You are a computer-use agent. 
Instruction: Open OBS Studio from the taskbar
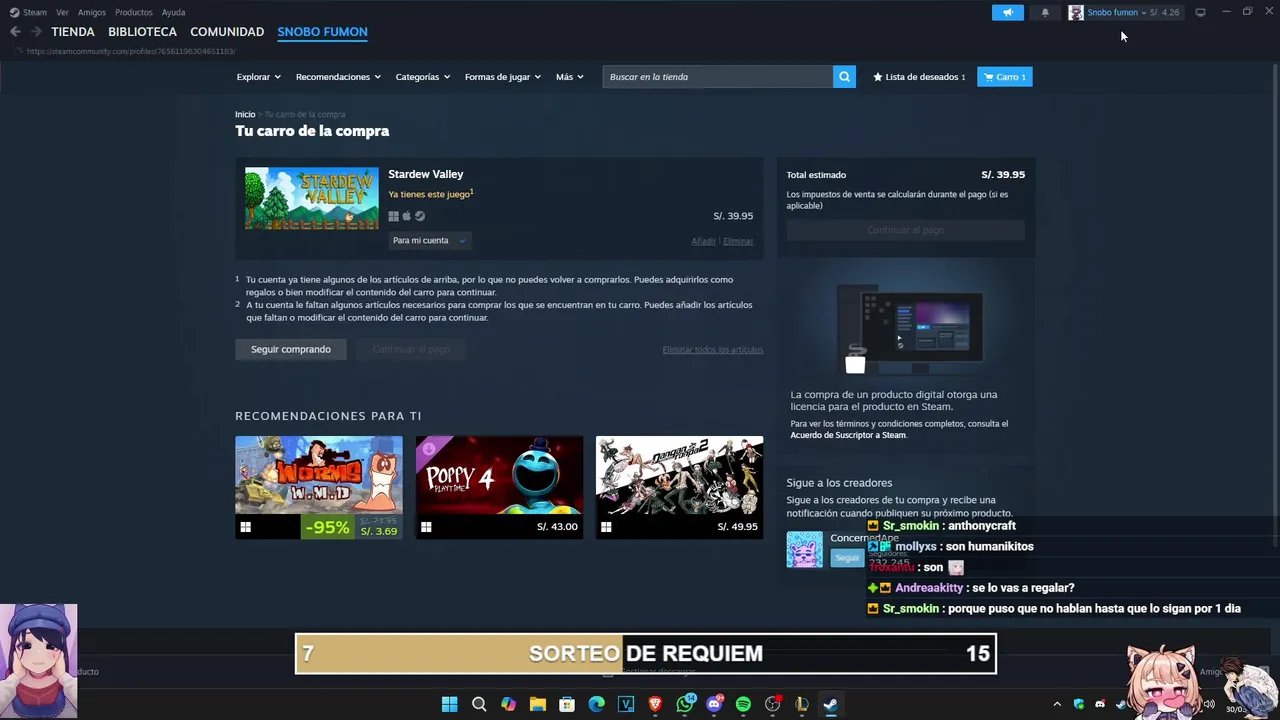pos(772,705)
